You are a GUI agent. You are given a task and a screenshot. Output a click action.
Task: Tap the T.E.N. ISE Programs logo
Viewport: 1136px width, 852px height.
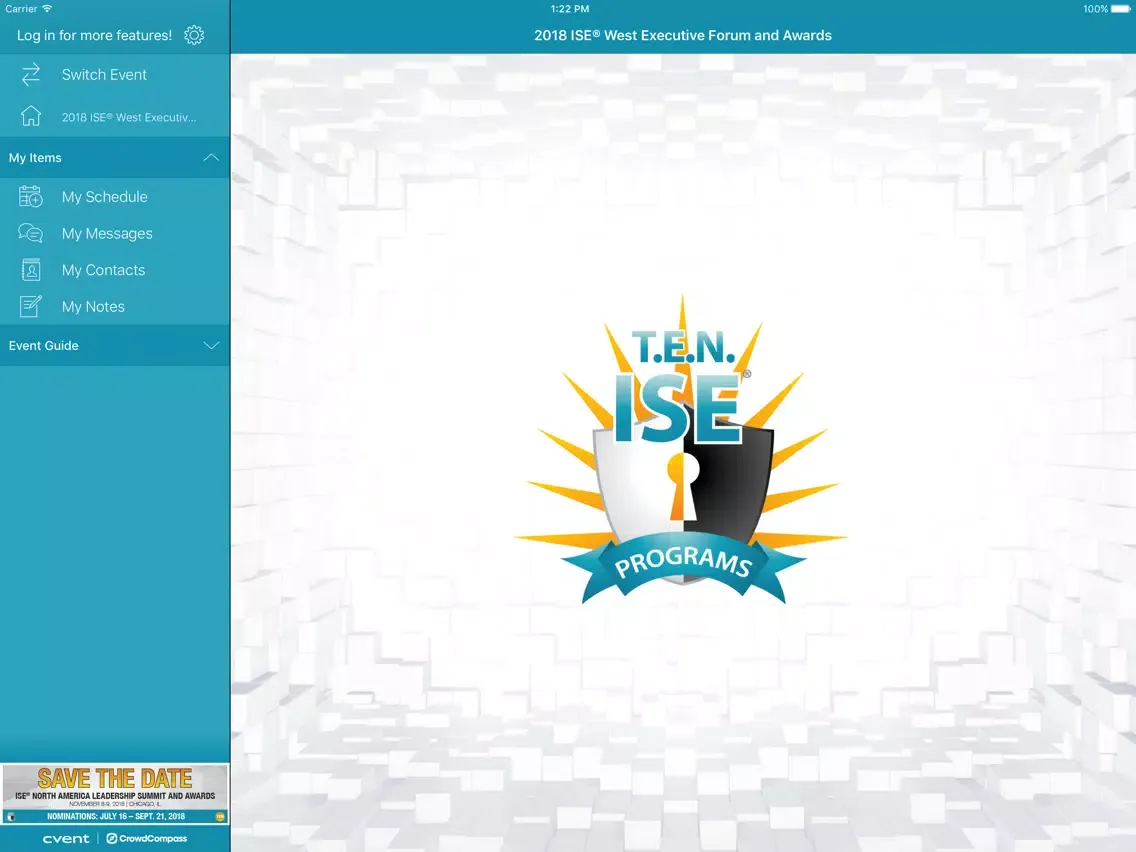pyautogui.click(x=681, y=449)
